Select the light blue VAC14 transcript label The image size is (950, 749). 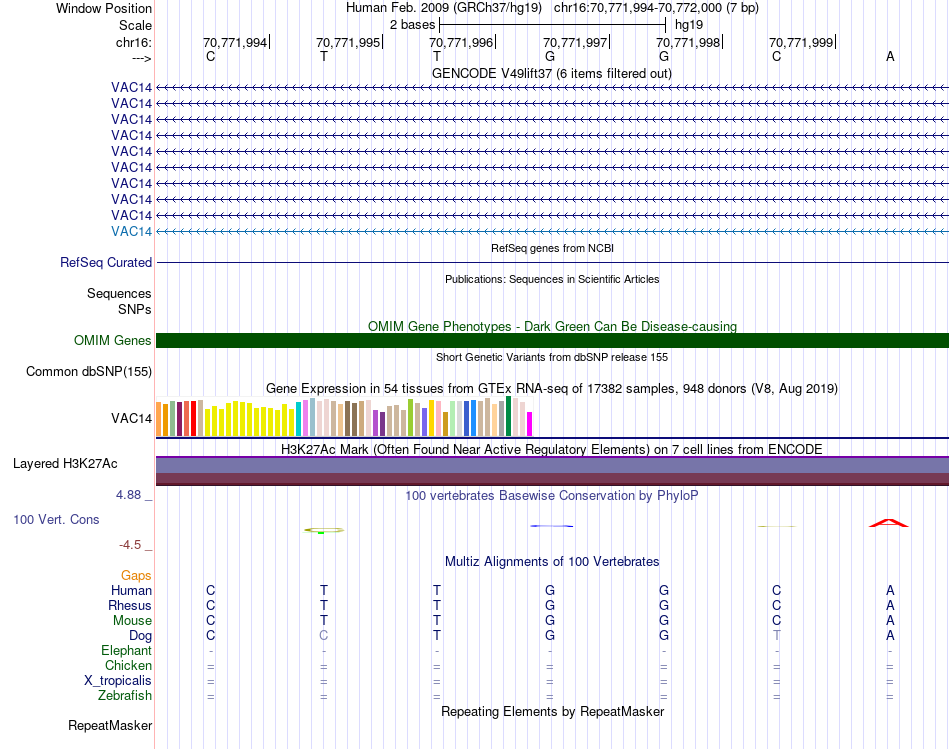(131, 231)
